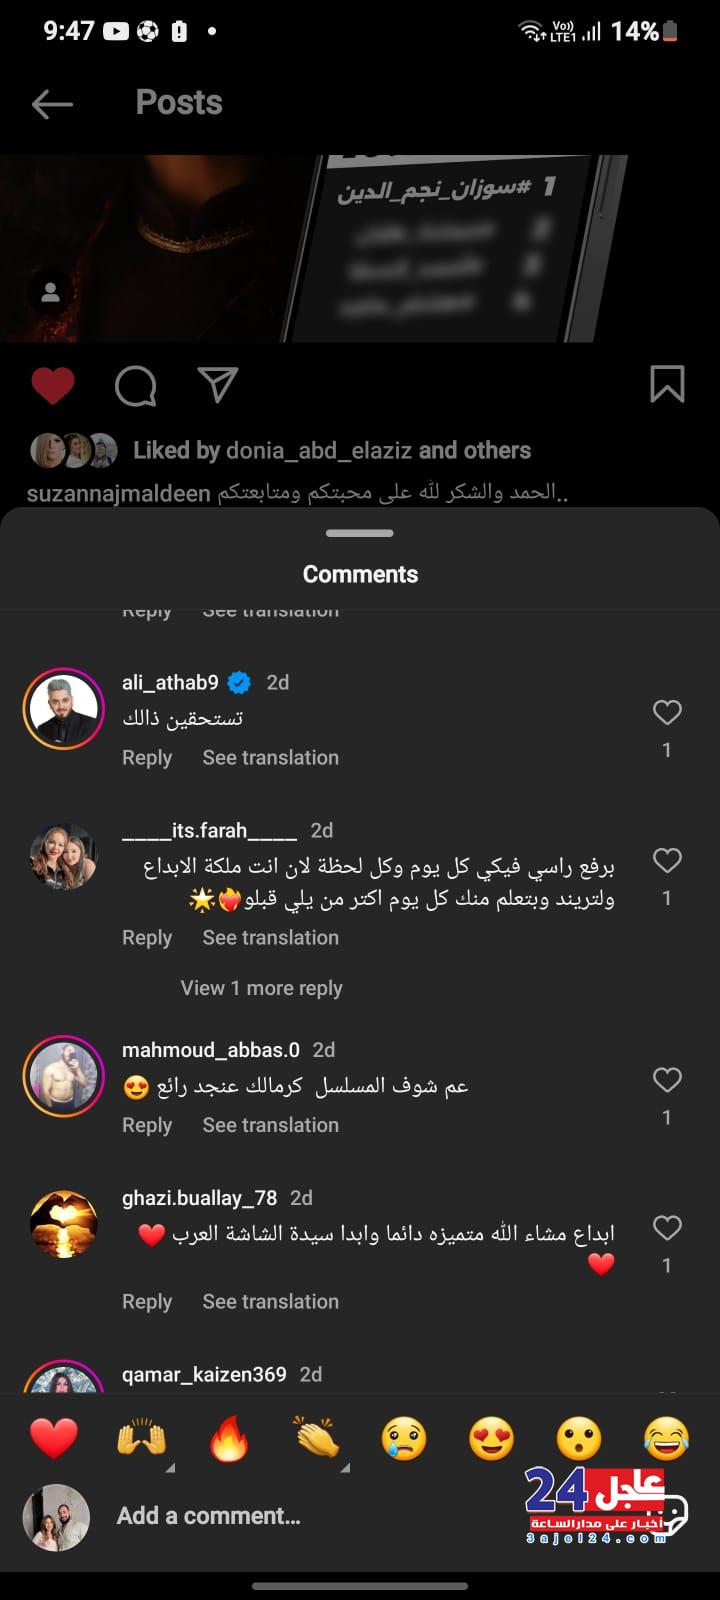Insert the clapping hands emoji
Viewport: 720px width, 1600px height.
317,1440
